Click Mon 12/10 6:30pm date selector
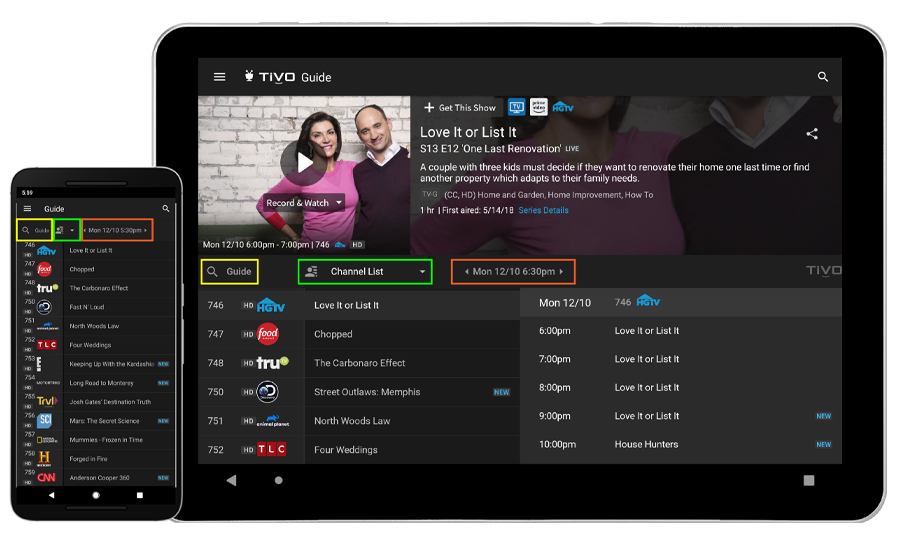 [513, 272]
